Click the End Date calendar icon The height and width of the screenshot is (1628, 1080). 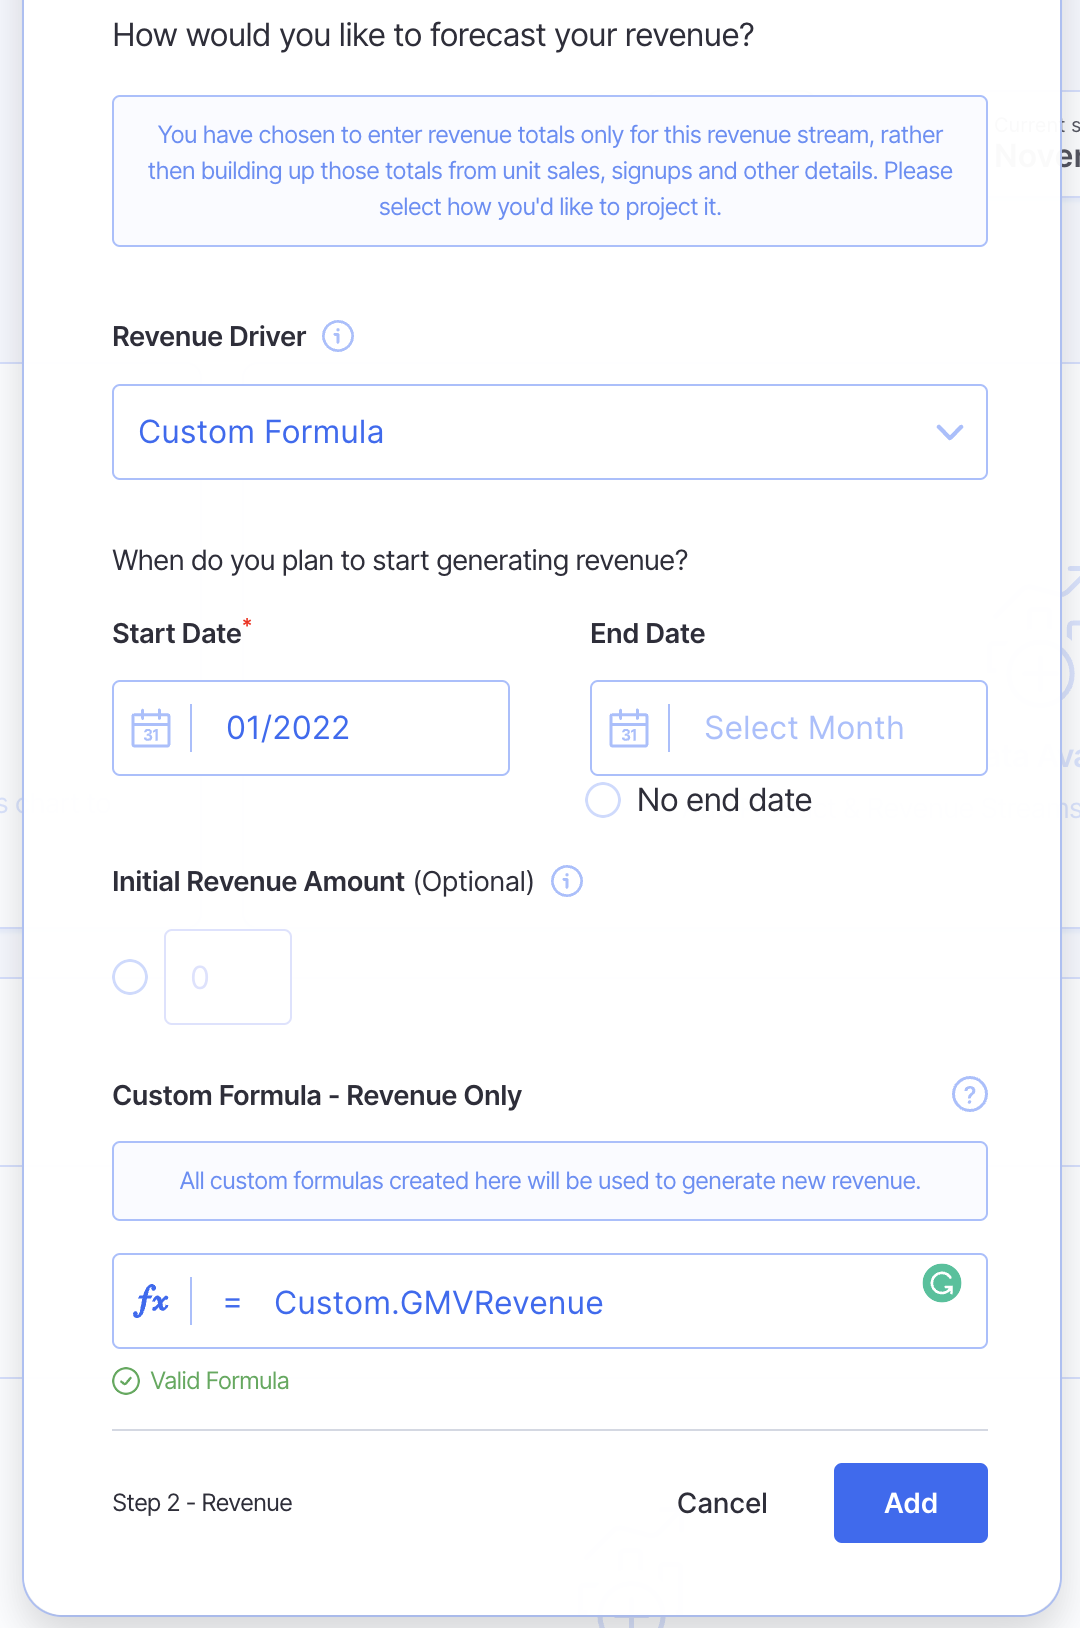click(x=629, y=728)
